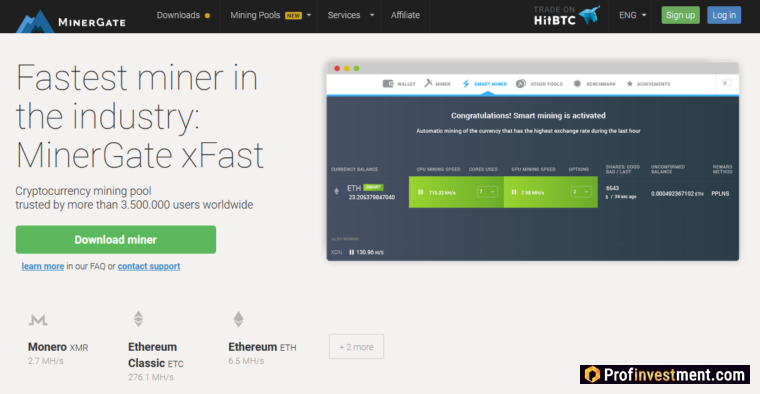Click the Ethereum ETH diamond icon
Image resolution: width=760 pixels, height=394 pixels.
(x=238, y=319)
